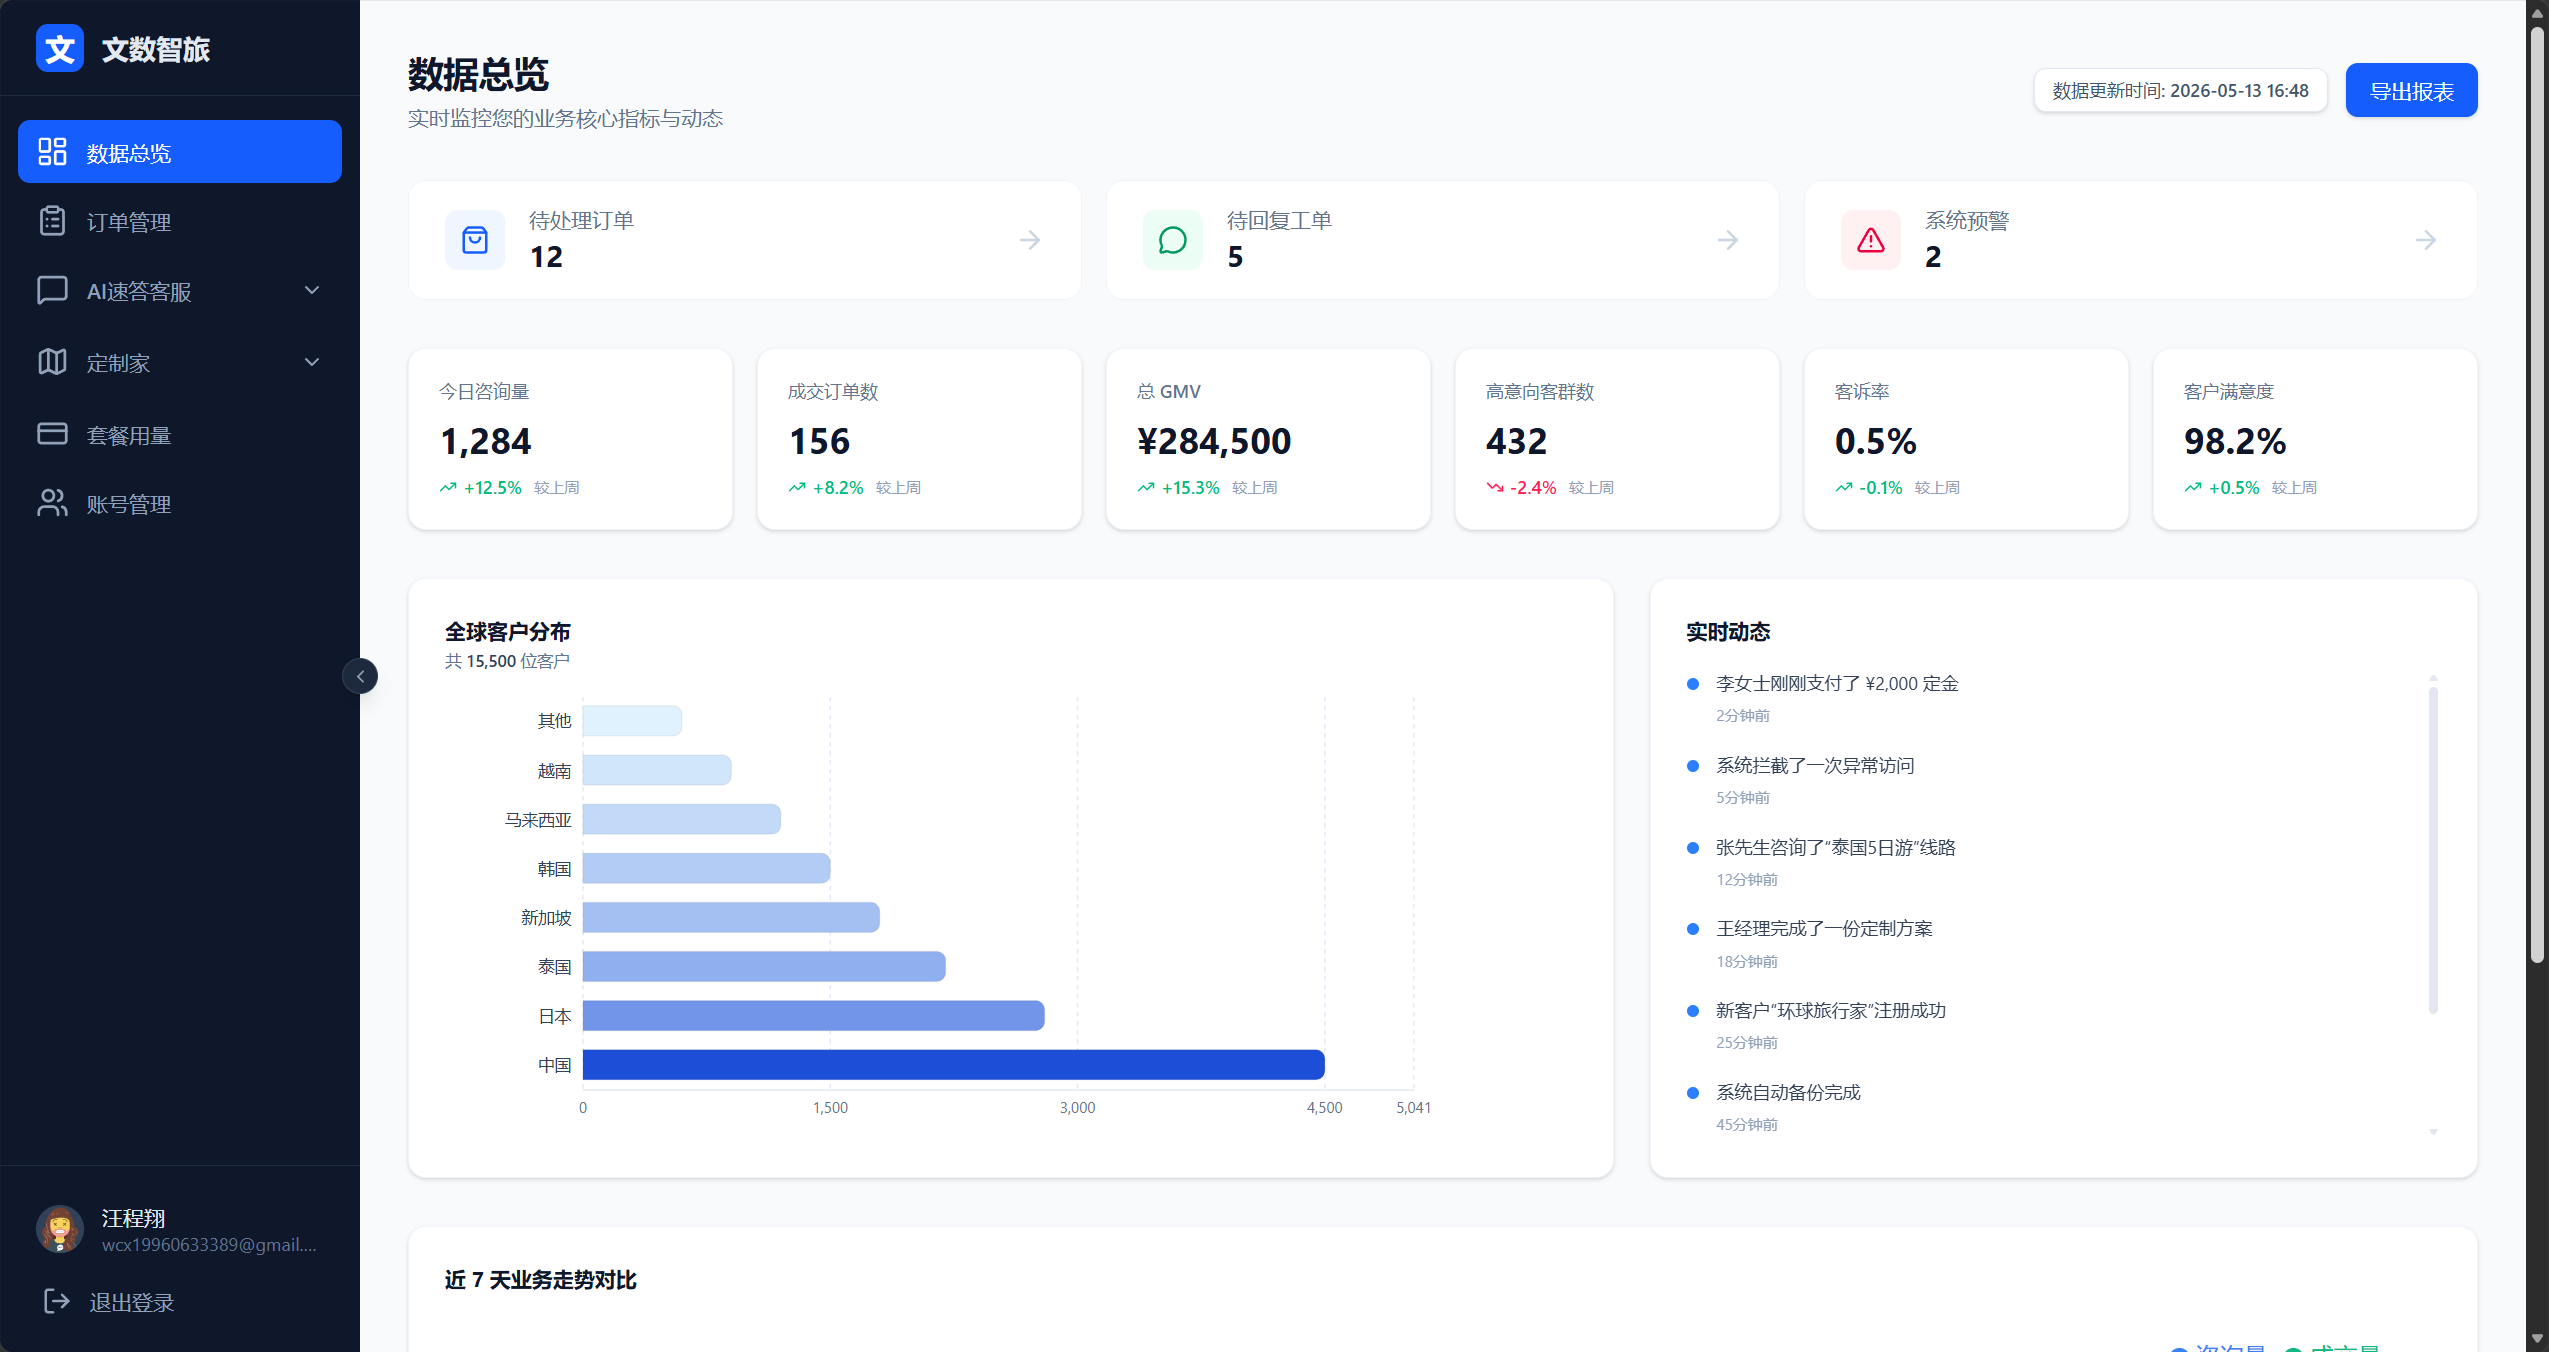Image resolution: width=2549 pixels, height=1352 pixels.
Task: Expand the 定制家 submenu chevron
Action: point(312,362)
